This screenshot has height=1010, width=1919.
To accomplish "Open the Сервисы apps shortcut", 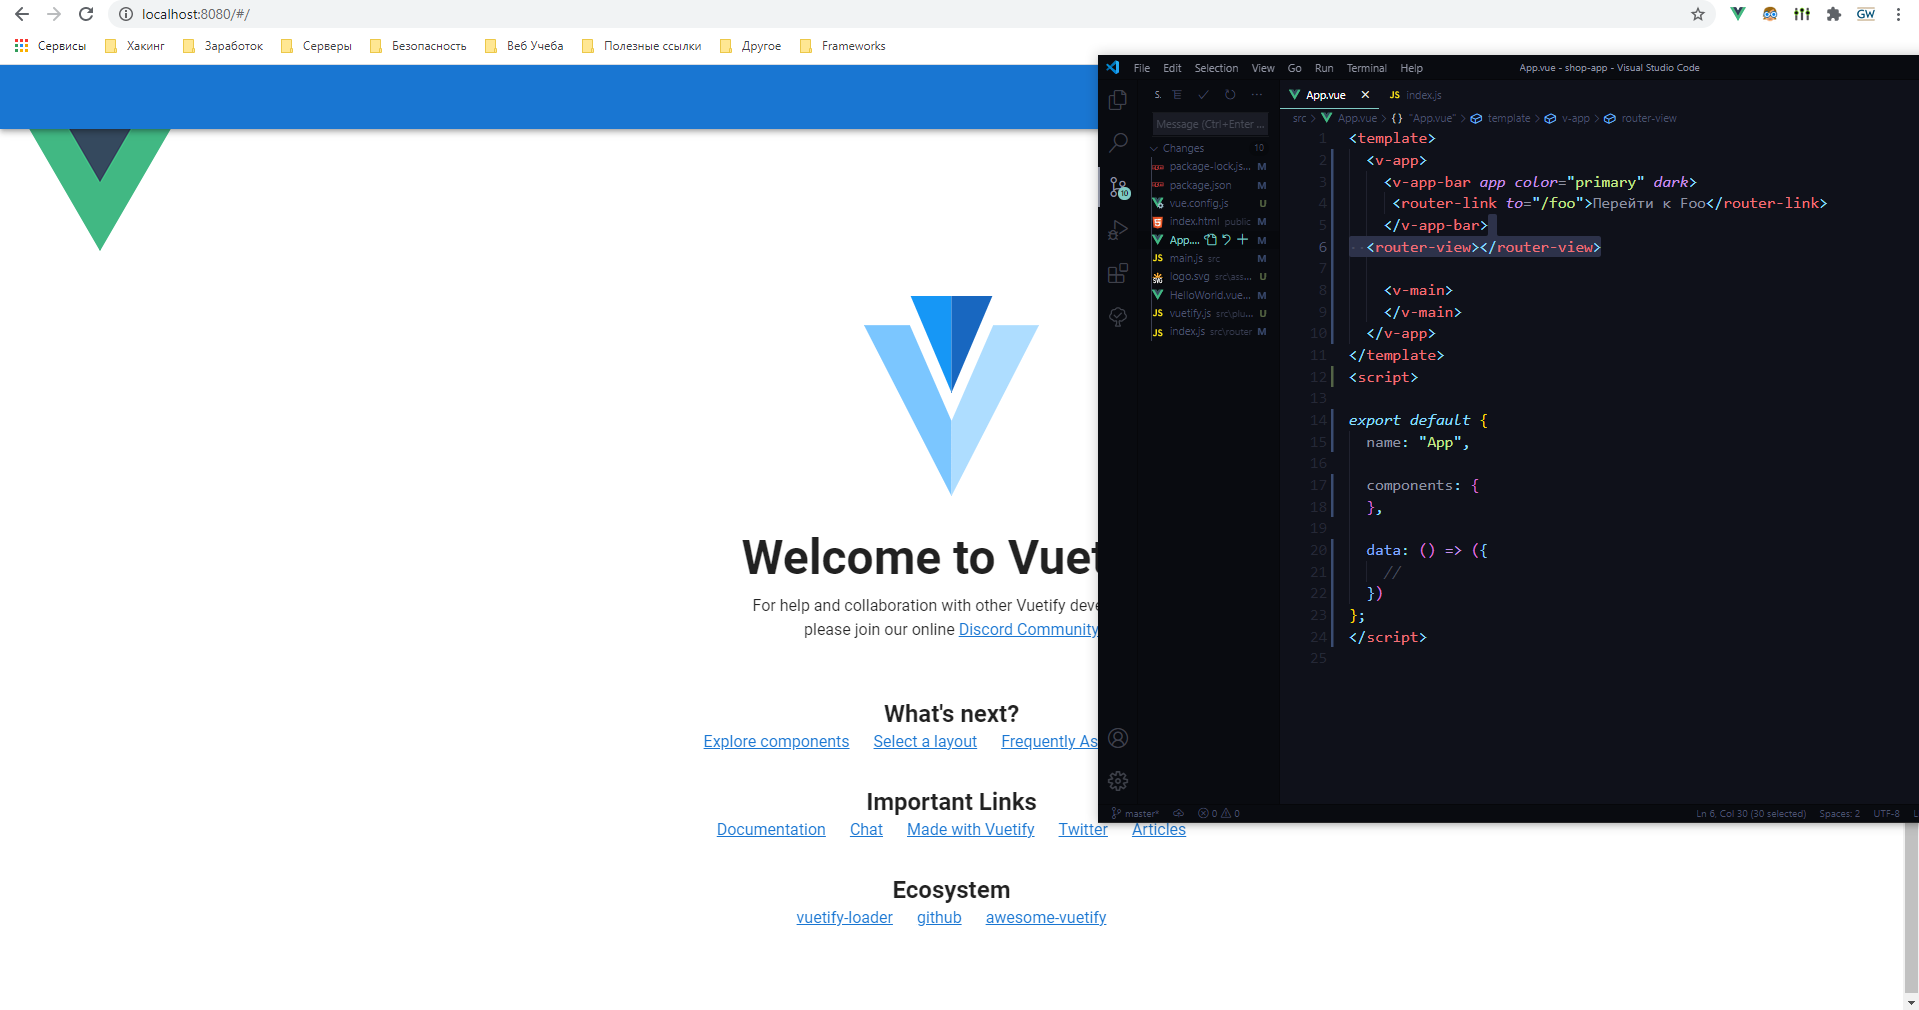I will pos(50,46).
